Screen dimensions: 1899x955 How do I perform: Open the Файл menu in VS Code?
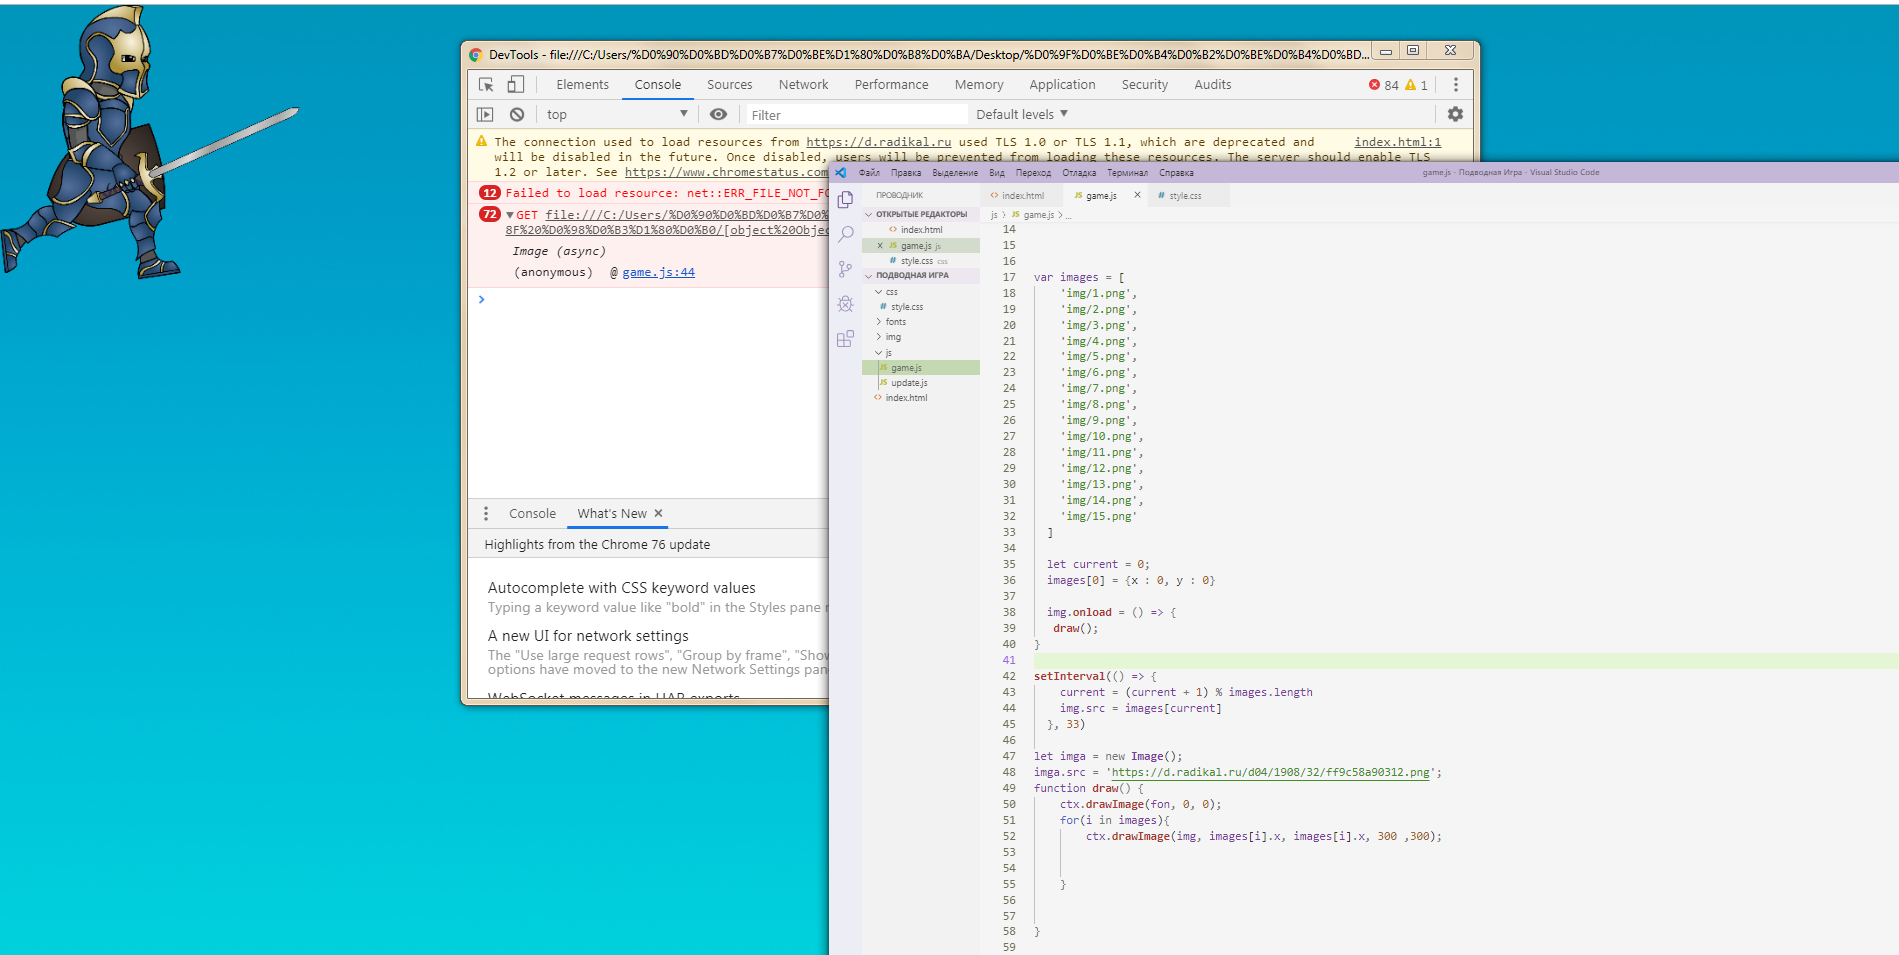tap(869, 173)
